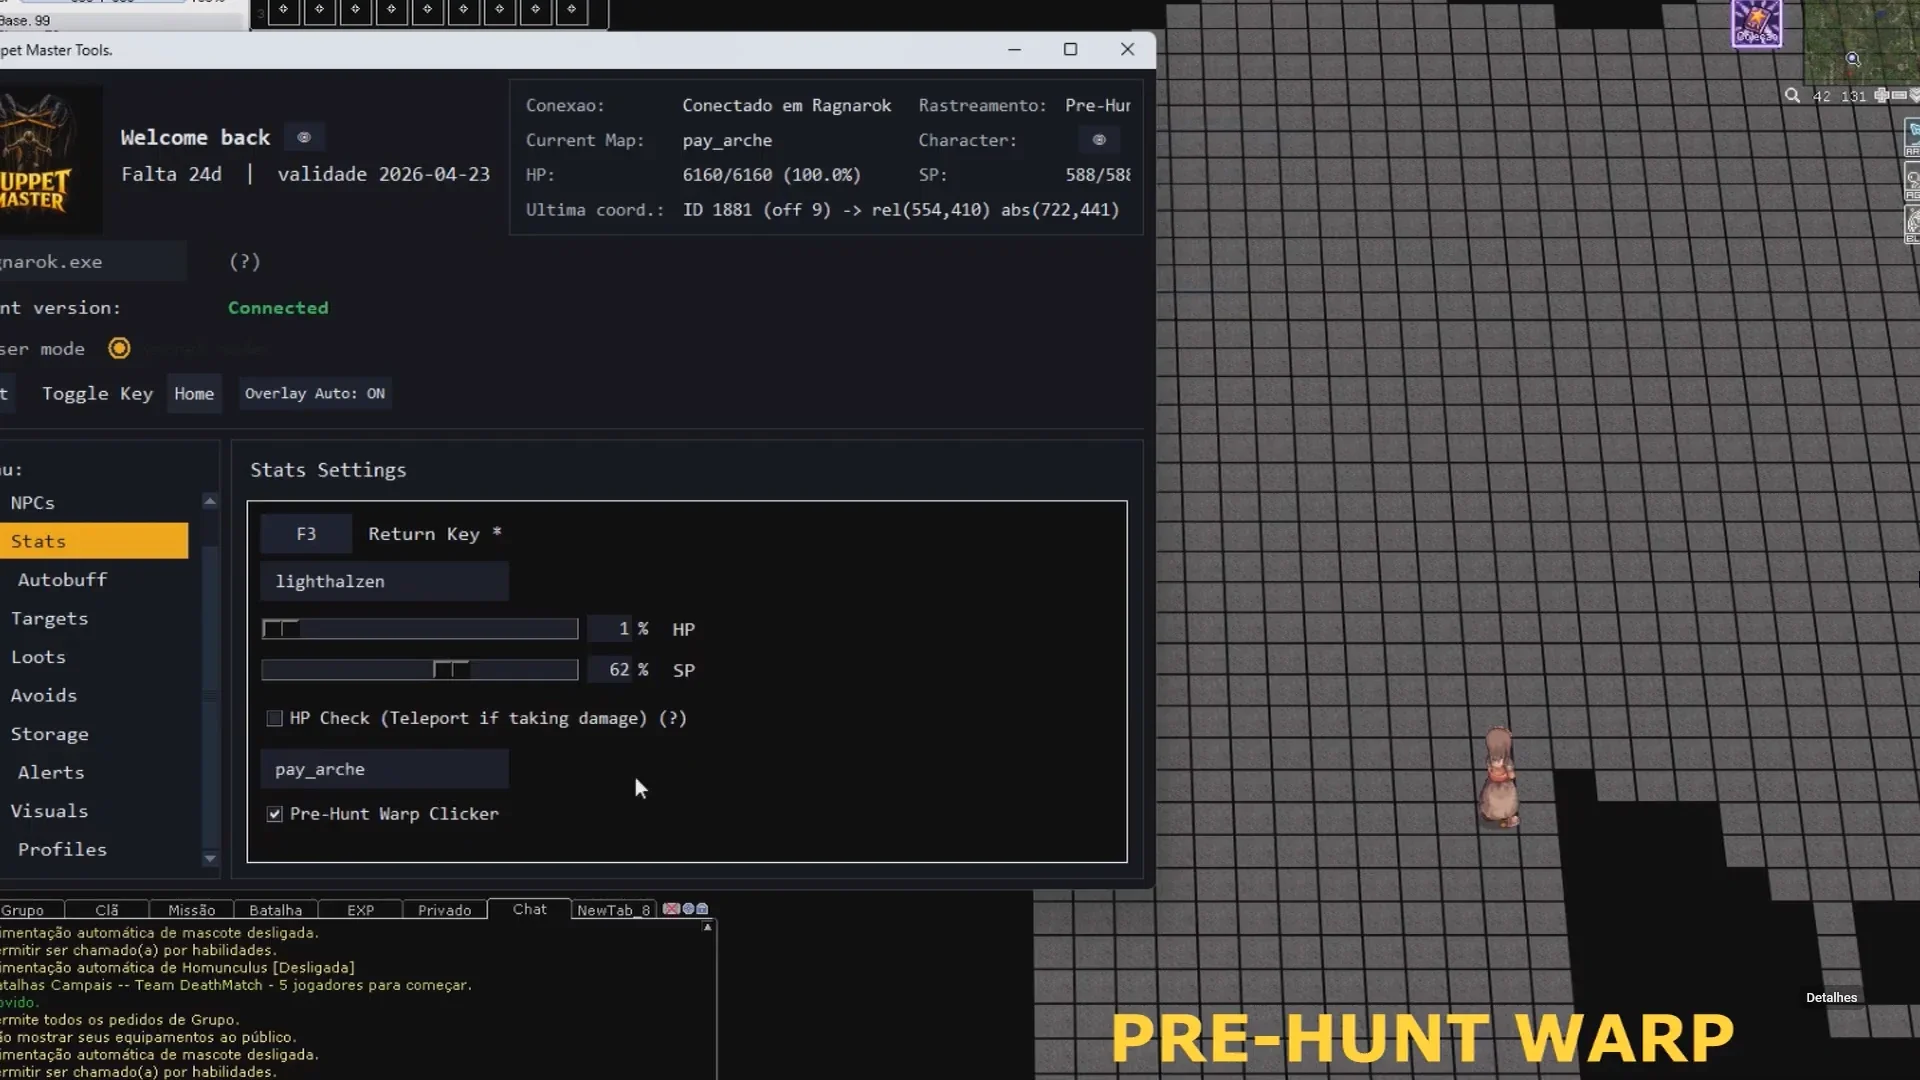The height and width of the screenshot is (1080, 1920).
Task: Click the eye icon next to Character
Action: pyautogui.click(x=1099, y=140)
